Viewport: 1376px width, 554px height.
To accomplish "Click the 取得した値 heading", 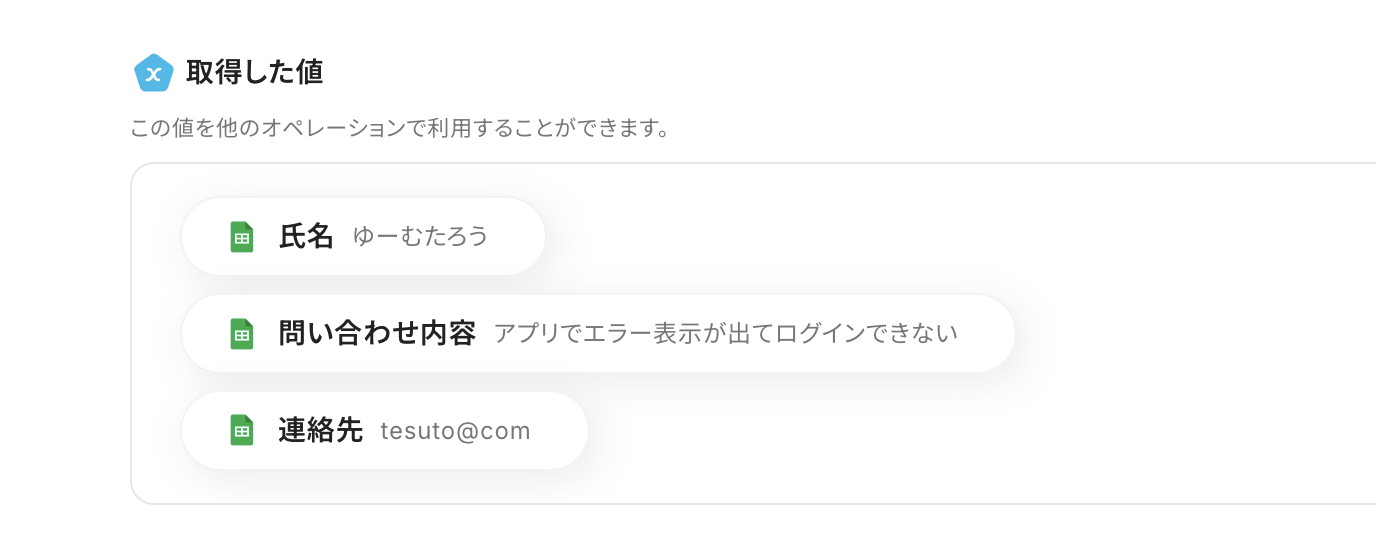I will tap(254, 73).
